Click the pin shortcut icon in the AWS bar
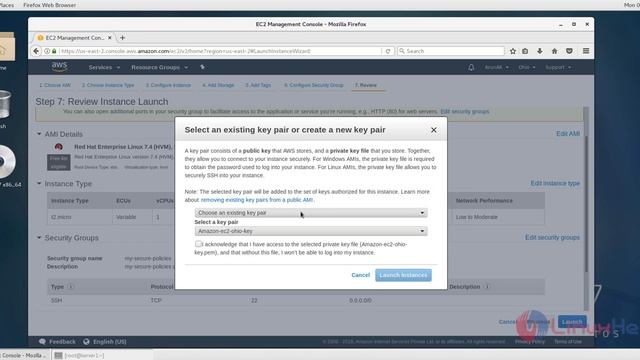 click(x=202, y=67)
